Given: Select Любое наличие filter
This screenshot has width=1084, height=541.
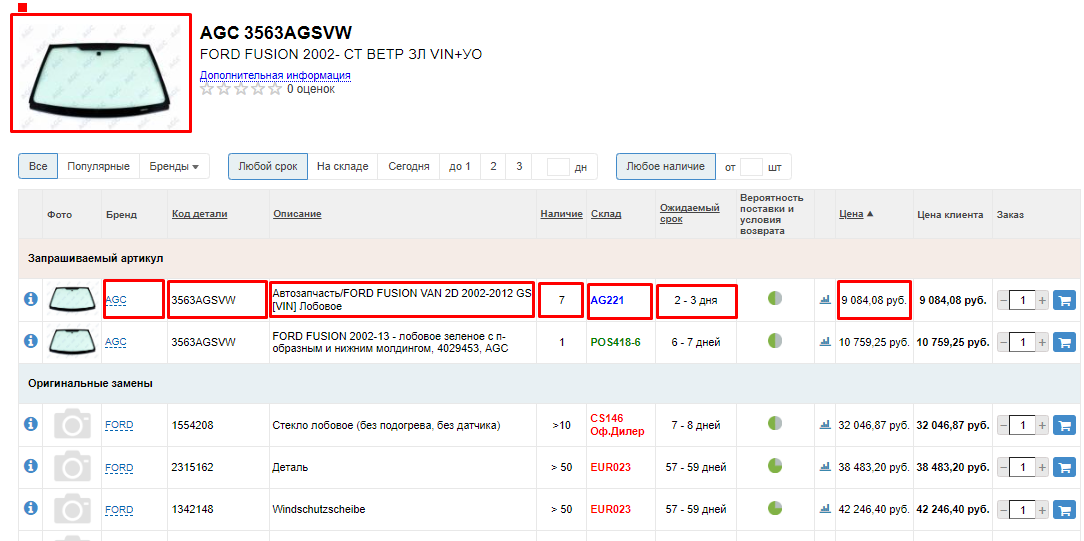Looking at the screenshot, I should click(x=665, y=167).
